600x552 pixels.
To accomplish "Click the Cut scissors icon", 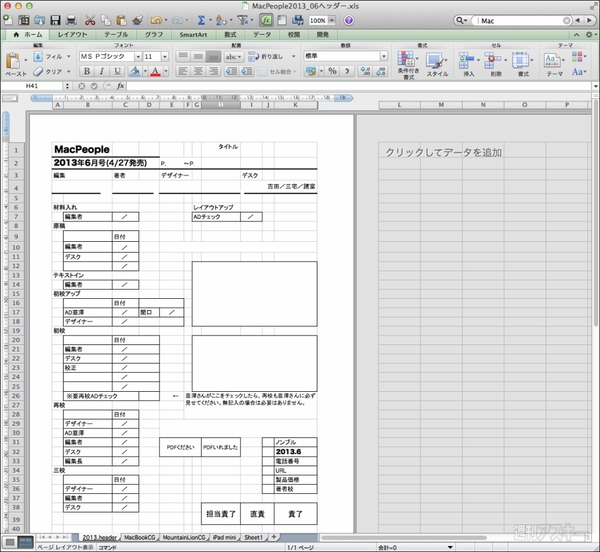I will (x=90, y=20).
